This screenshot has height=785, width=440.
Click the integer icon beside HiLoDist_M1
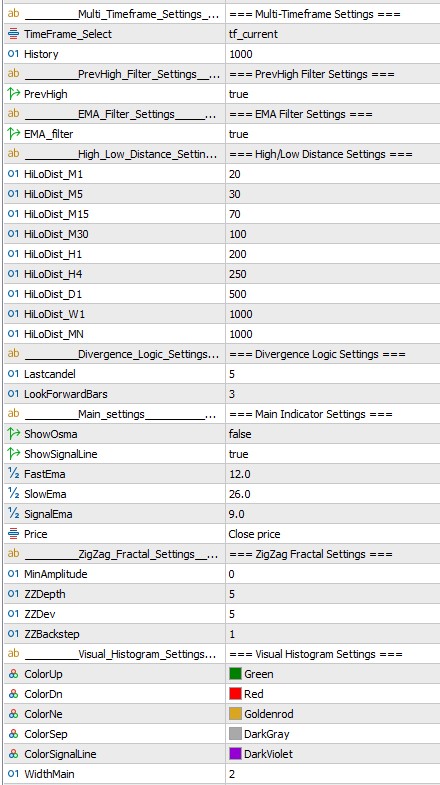[x=14, y=174]
